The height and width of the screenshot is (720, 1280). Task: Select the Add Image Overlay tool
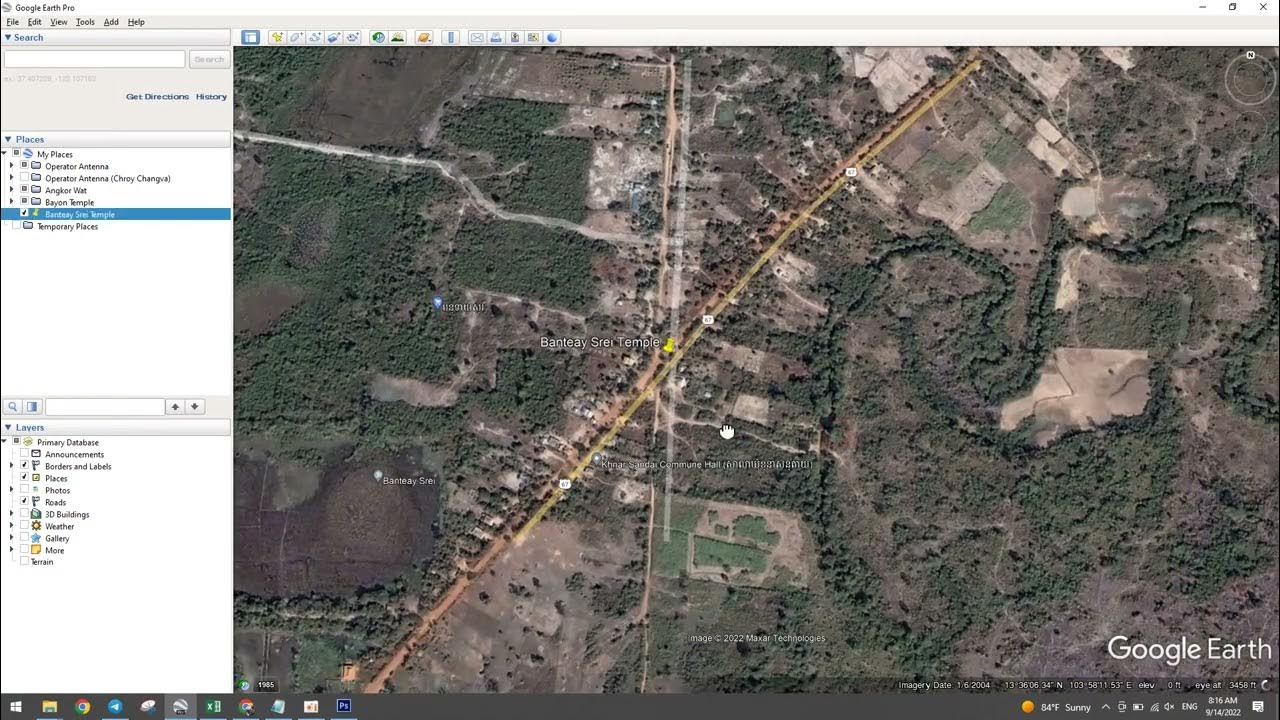click(334, 37)
